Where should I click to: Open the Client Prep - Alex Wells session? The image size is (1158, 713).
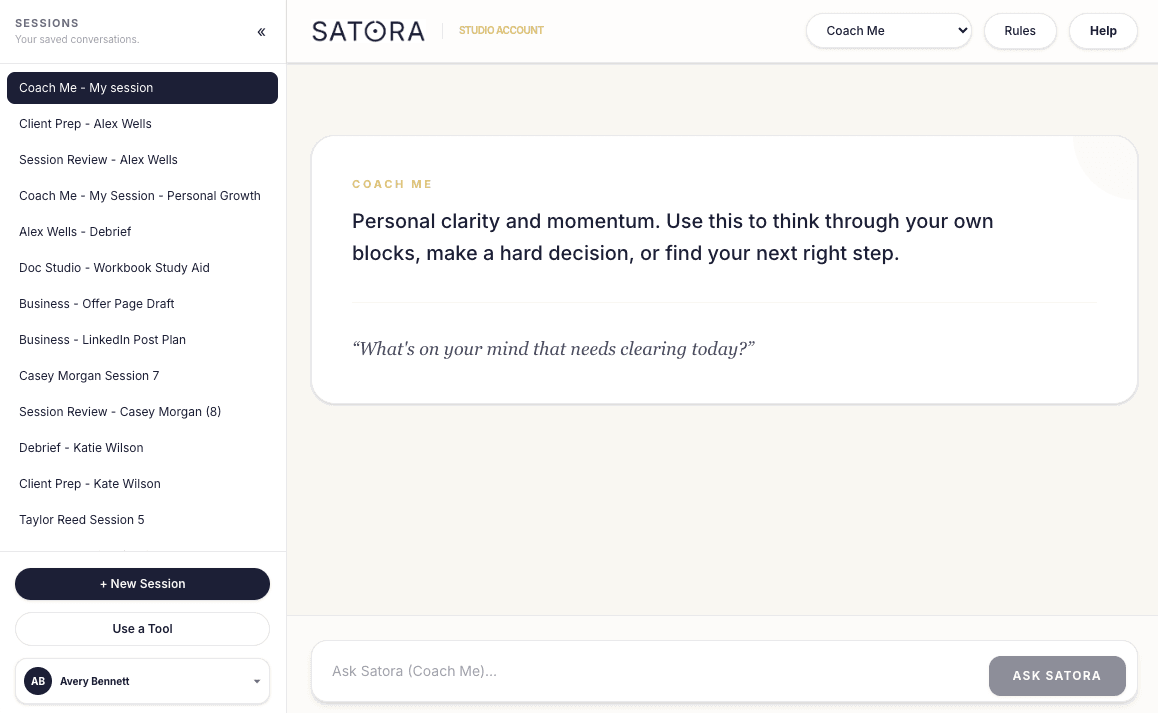[x=85, y=124]
